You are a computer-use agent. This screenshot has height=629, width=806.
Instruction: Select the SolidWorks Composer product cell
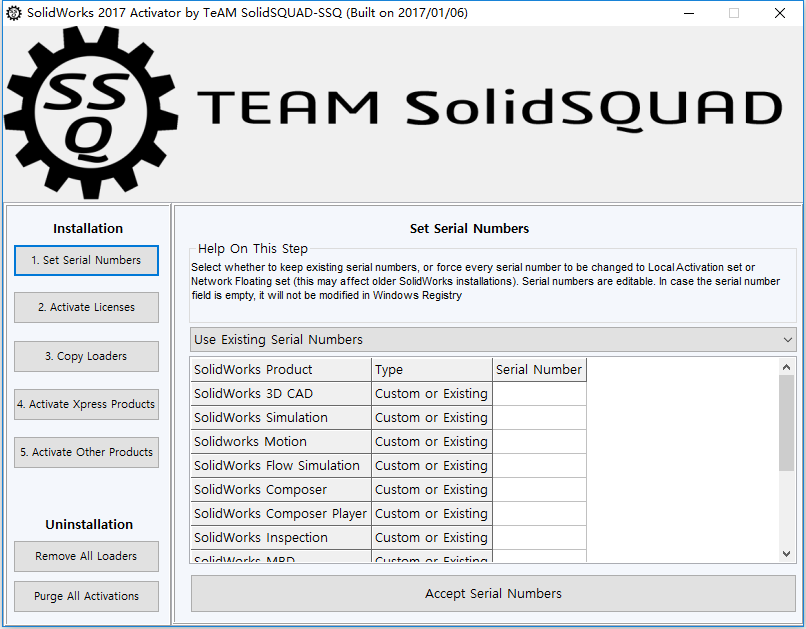[x=281, y=490]
